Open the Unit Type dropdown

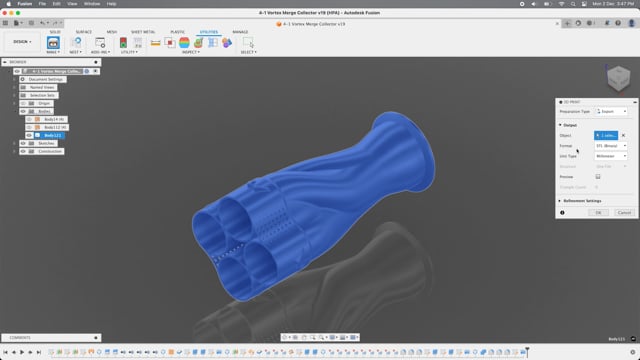(611, 156)
